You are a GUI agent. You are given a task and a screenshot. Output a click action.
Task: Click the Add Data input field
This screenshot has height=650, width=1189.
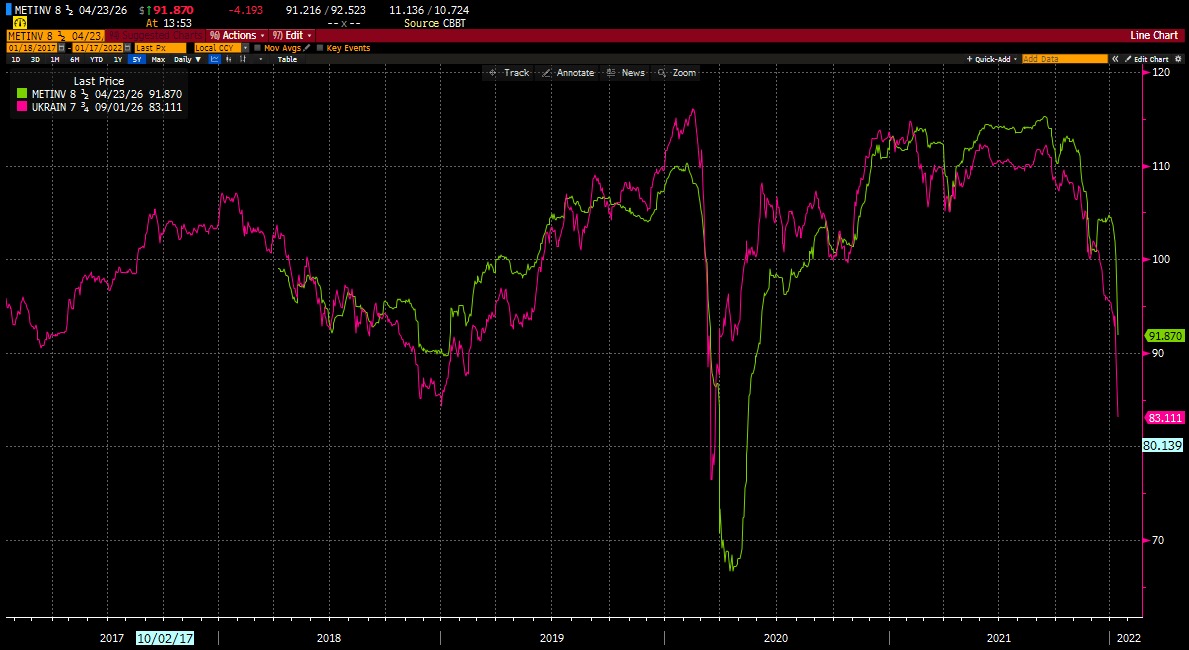1065,59
